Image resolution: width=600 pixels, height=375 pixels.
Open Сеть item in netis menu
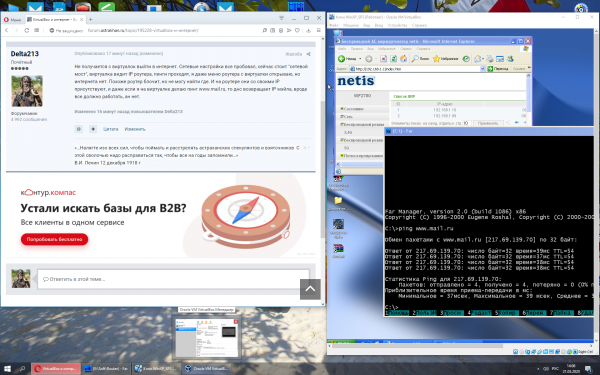pos(346,116)
